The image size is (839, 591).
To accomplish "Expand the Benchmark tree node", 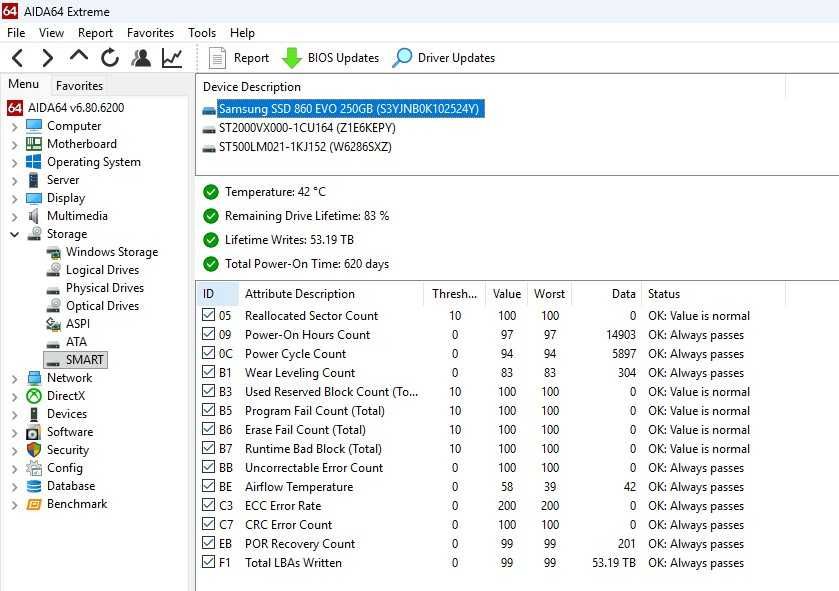I will [x=14, y=504].
